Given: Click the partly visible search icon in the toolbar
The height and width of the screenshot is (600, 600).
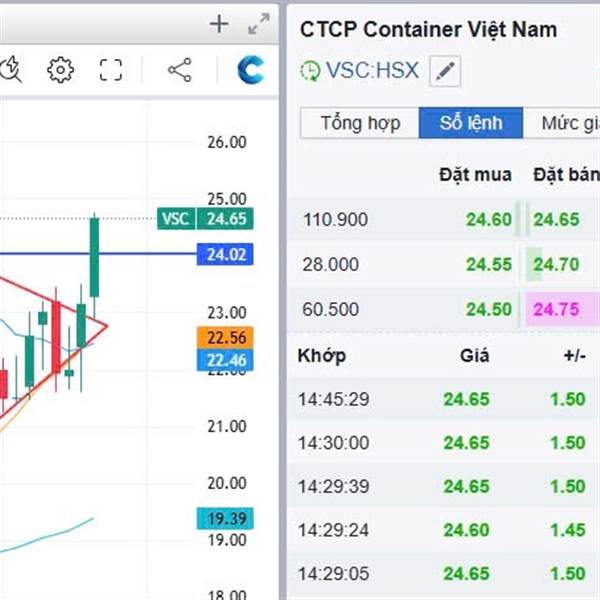Looking at the screenshot, I should (10, 70).
